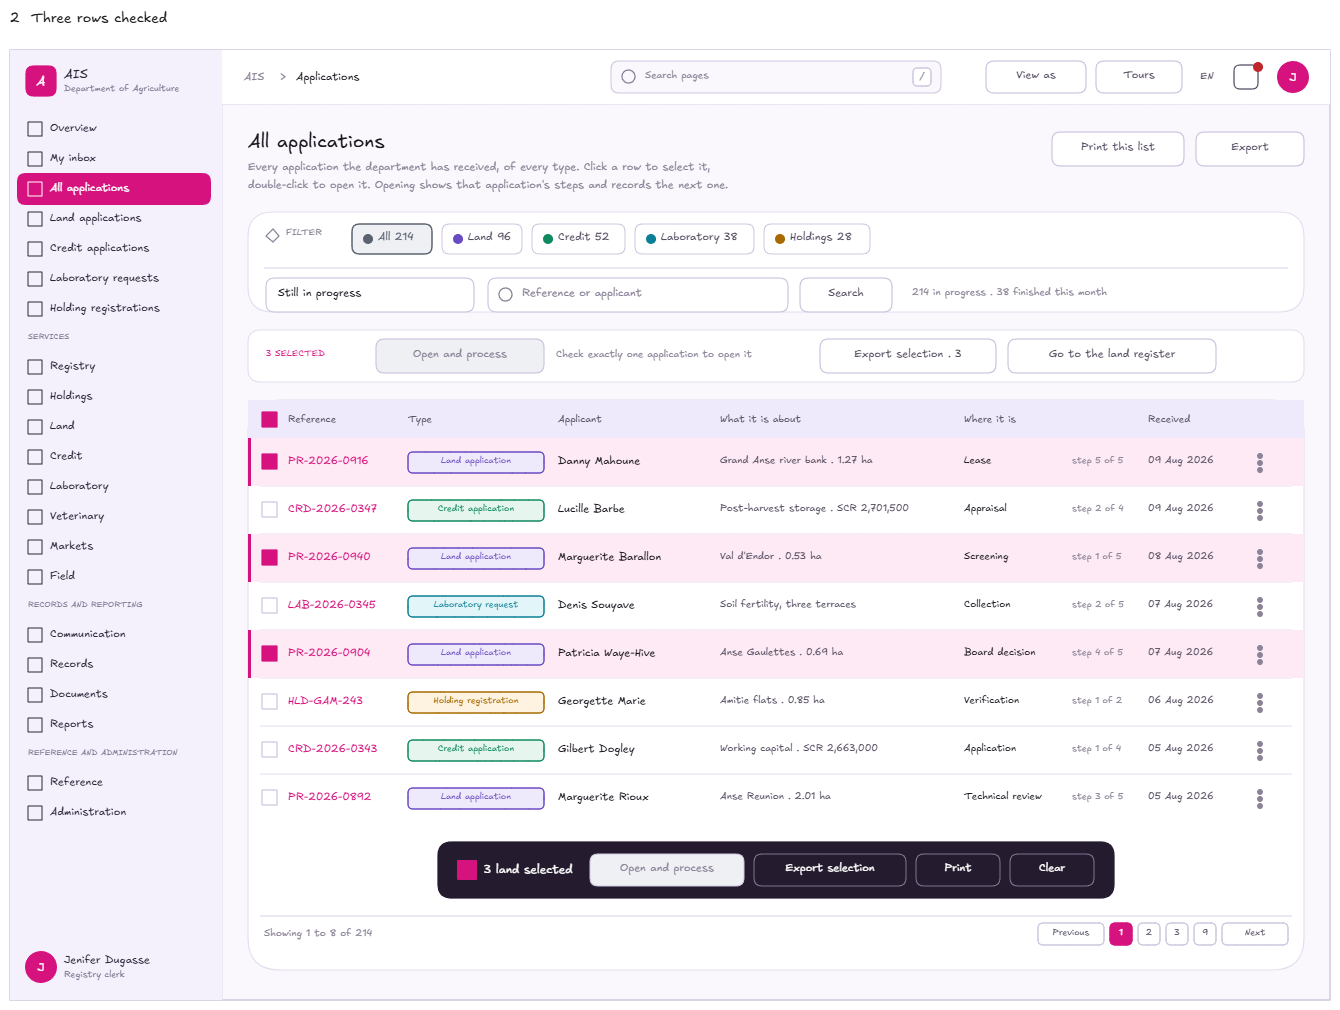Open the EN language selector
The image size is (1340, 1010).
1206,76
